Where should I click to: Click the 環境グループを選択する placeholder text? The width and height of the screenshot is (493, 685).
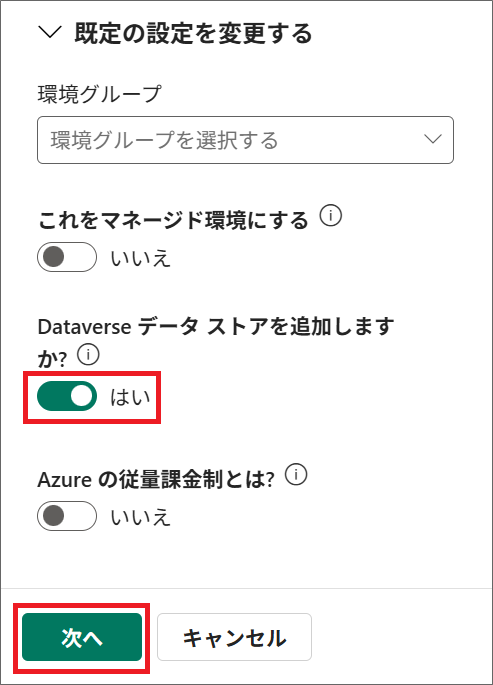[x=165, y=140]
